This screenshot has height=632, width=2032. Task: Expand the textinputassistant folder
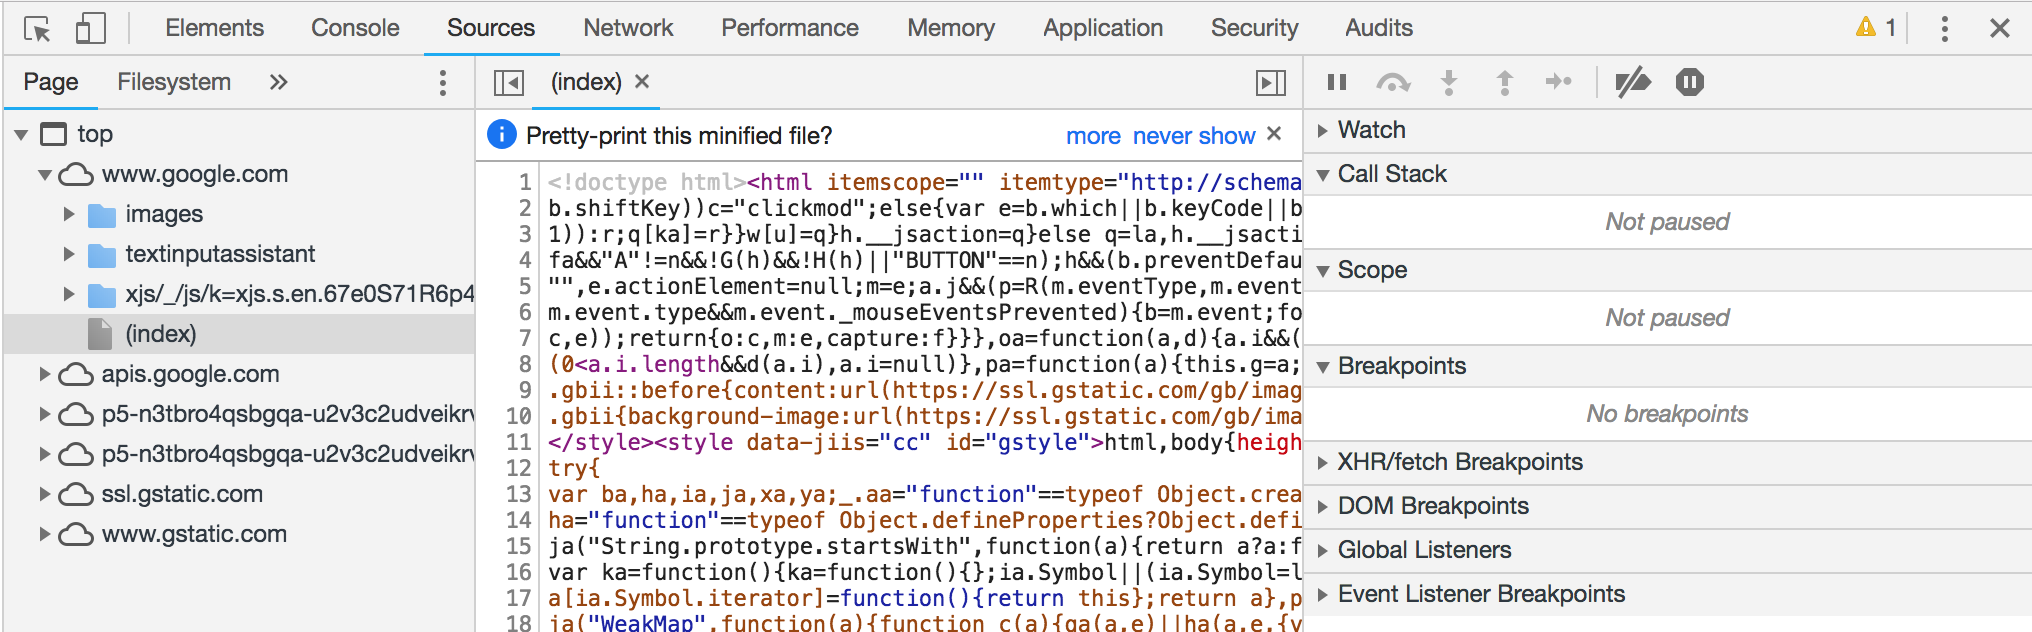tap(69, 254)
